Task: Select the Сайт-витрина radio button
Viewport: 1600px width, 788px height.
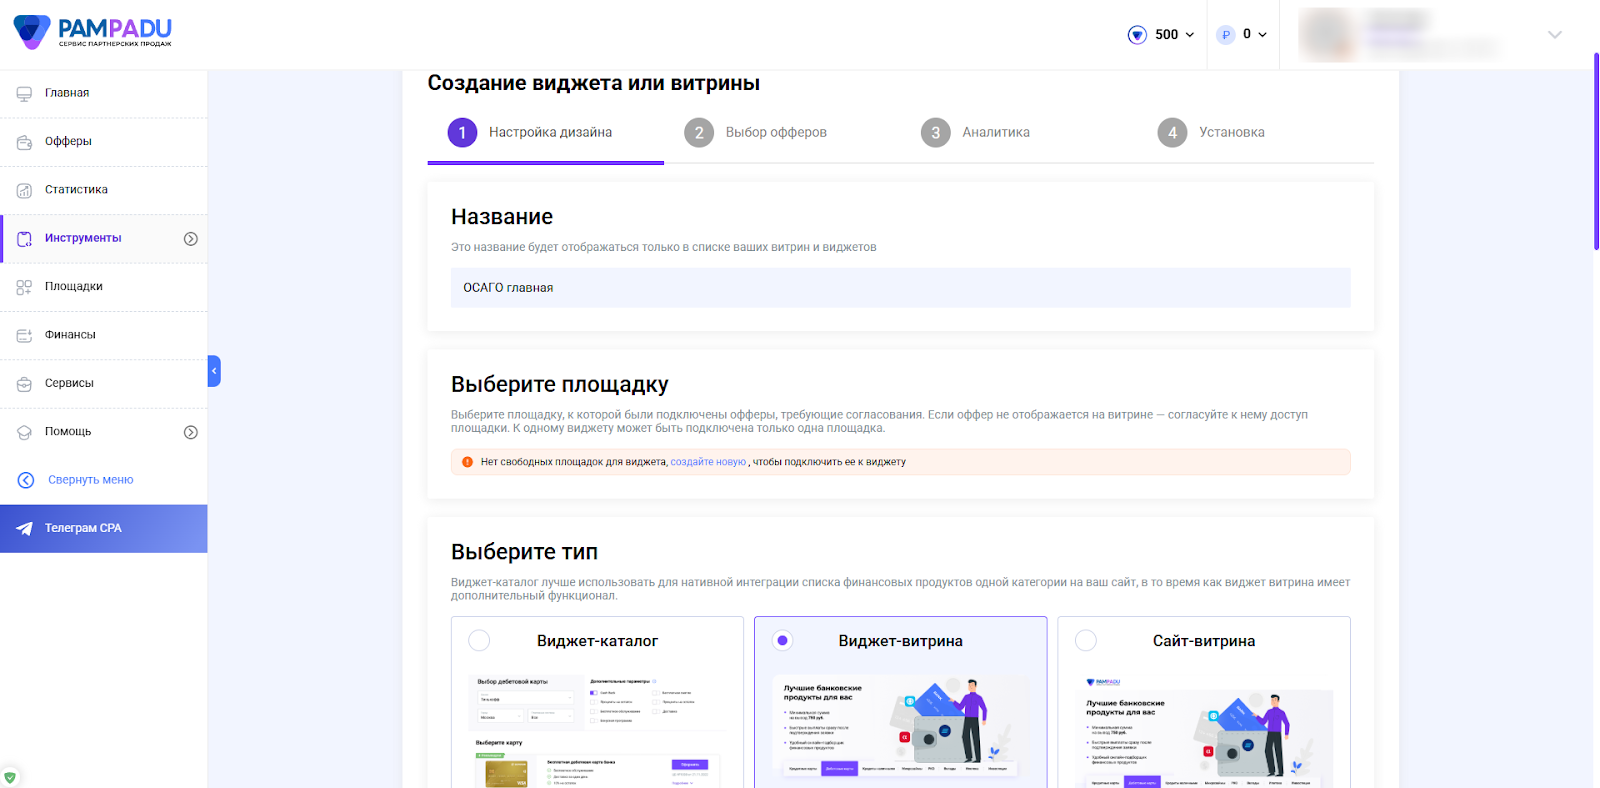Action: pyautogui.click(x=1086, y=640)
